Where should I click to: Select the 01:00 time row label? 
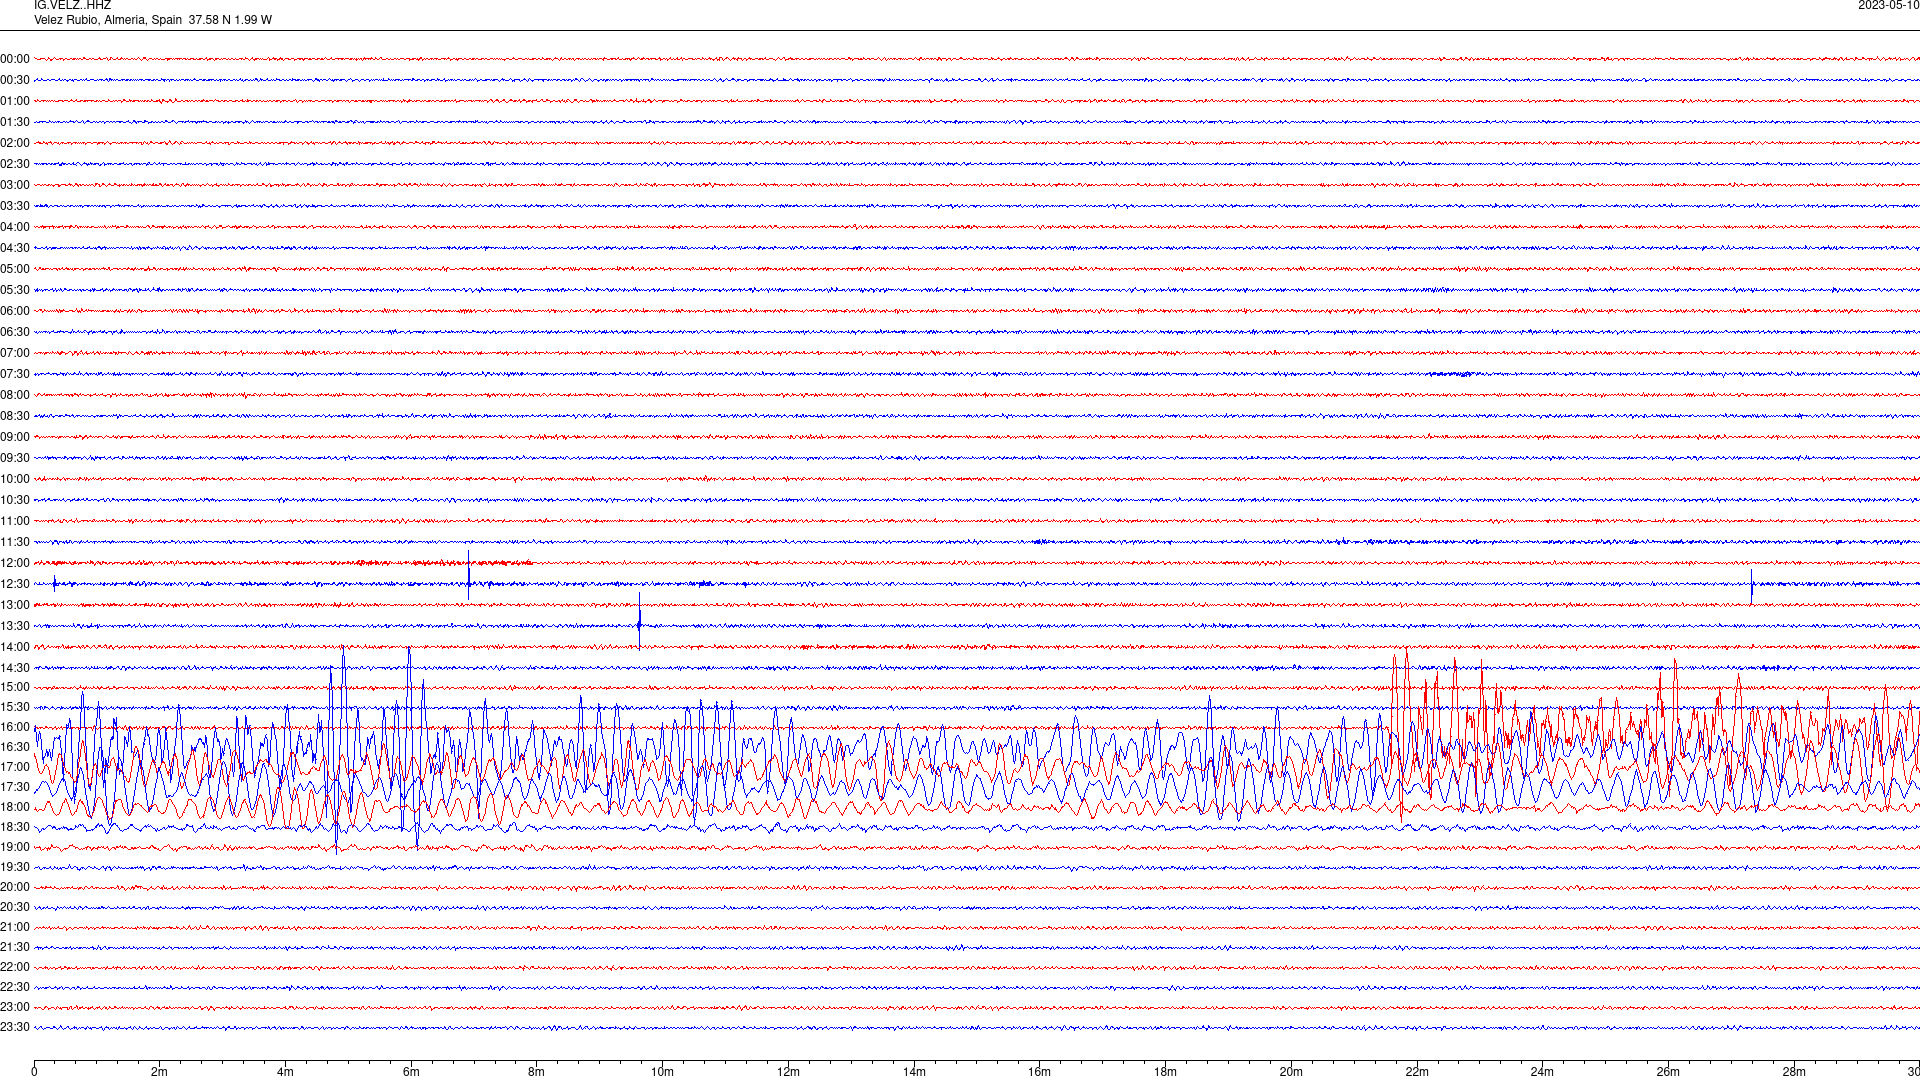[15, 101]
